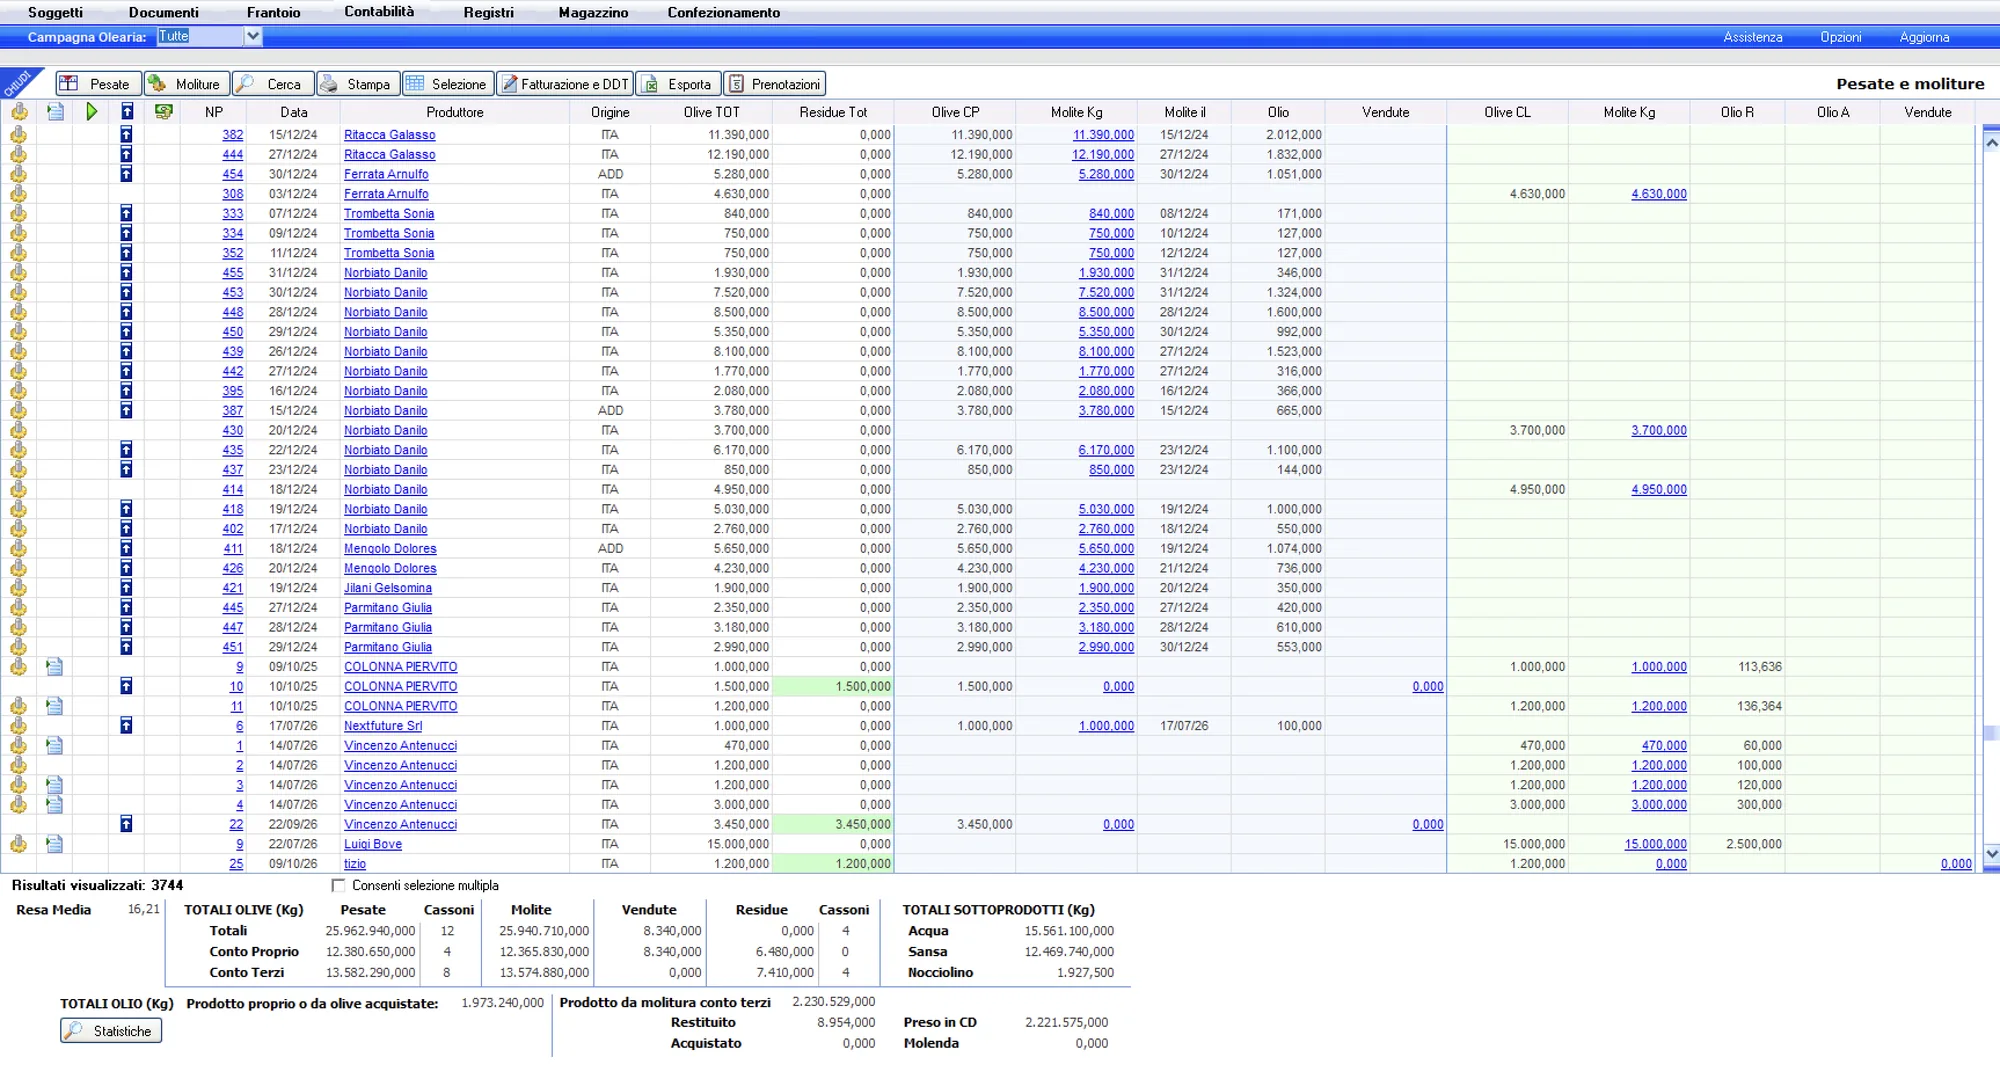Click the table scrollbar down arrow
The height and width of the screenshot is (1068, 2000).
pos(1991,854)
